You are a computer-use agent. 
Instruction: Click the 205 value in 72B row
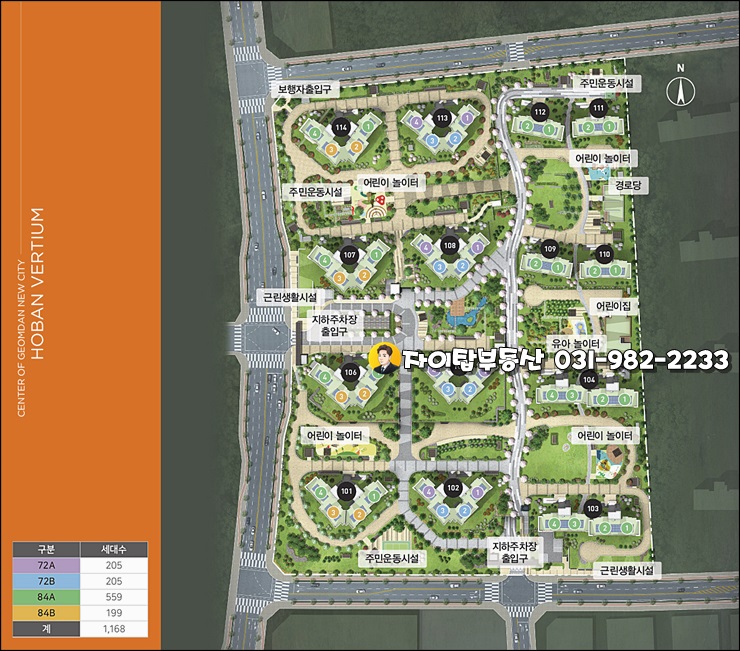pyautogui.click(x=114, y=581)
